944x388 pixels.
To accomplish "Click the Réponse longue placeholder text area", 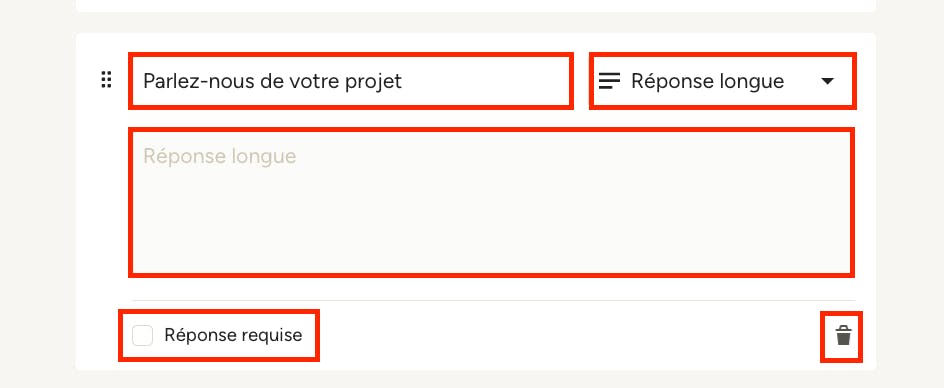I will (x=491, y=202).
